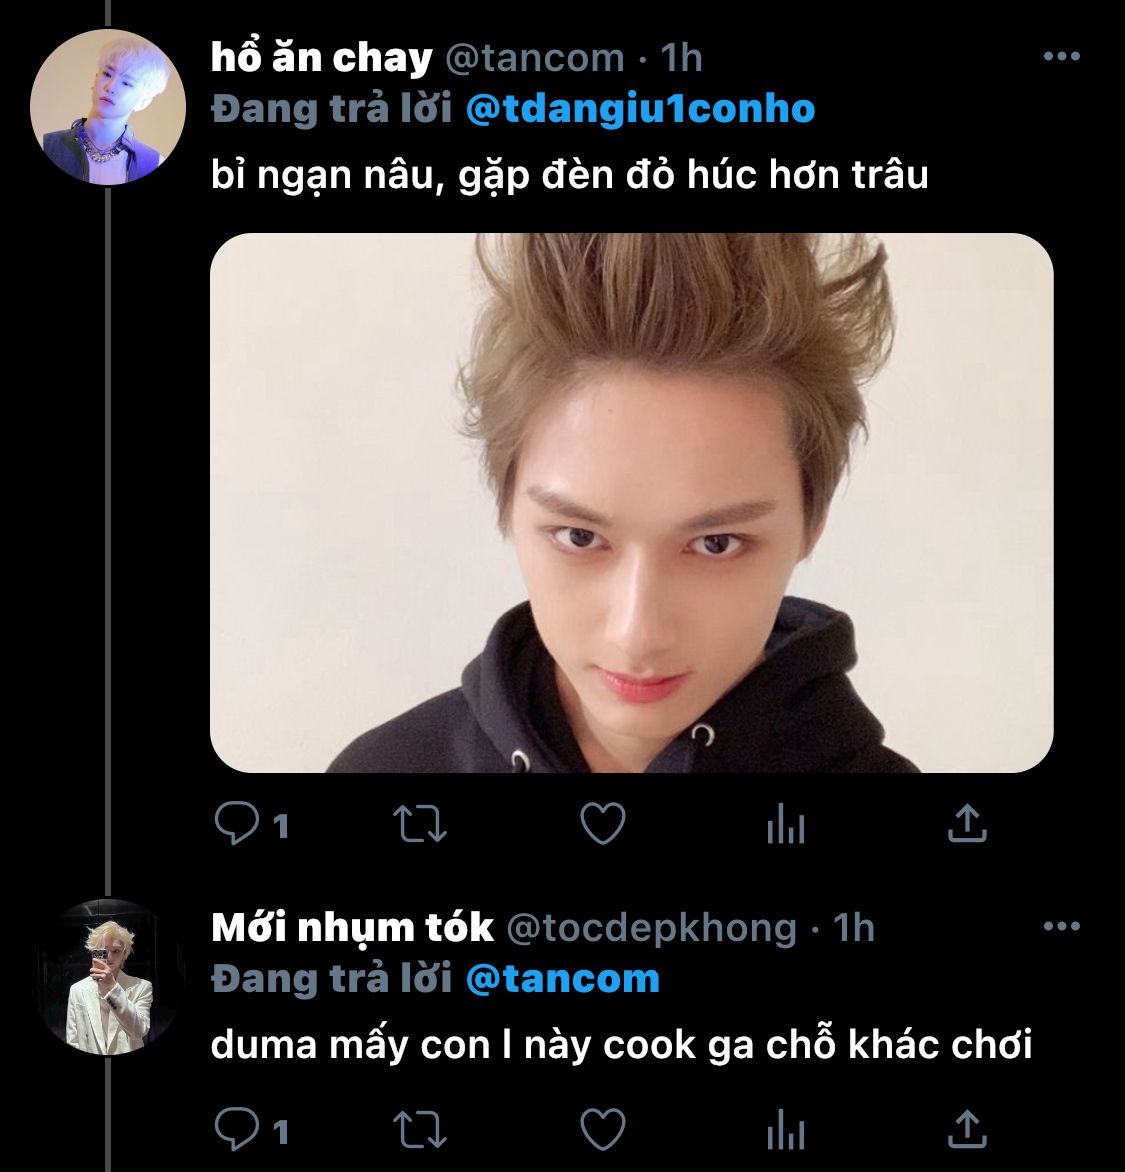Open the hổ ăn chay profile avatar
Viewport: 1125px width, 1172px height.
click(x=108, y=107)
